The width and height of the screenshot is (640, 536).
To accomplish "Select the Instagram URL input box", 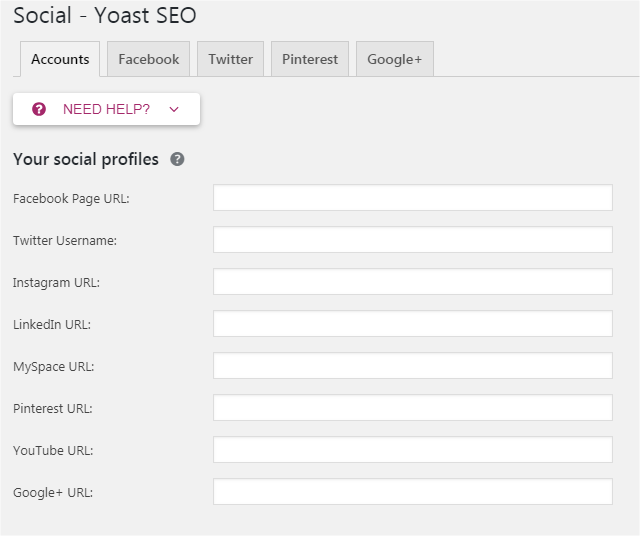I will point(413,282).
